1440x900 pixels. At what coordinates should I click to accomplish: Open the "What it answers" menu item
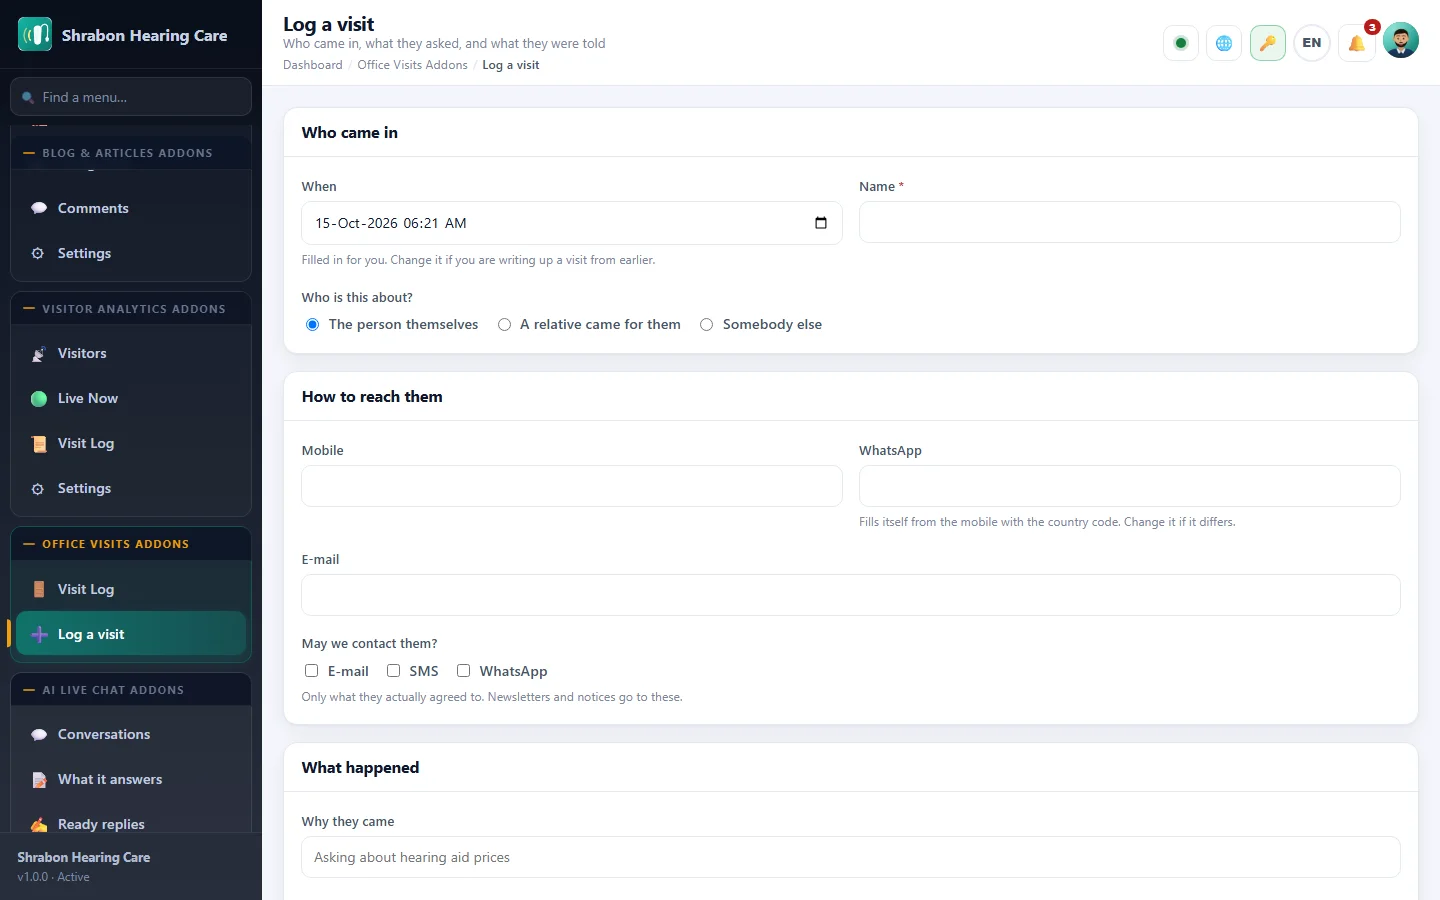point(131,780)
